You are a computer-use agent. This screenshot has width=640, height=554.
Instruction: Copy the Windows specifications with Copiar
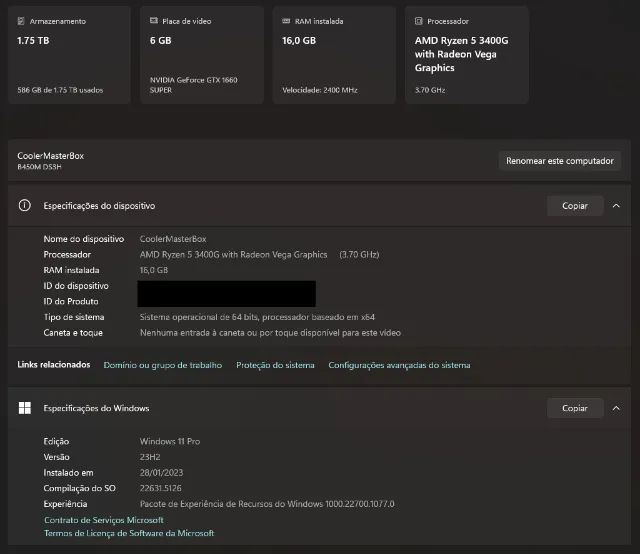coord(575,408)
